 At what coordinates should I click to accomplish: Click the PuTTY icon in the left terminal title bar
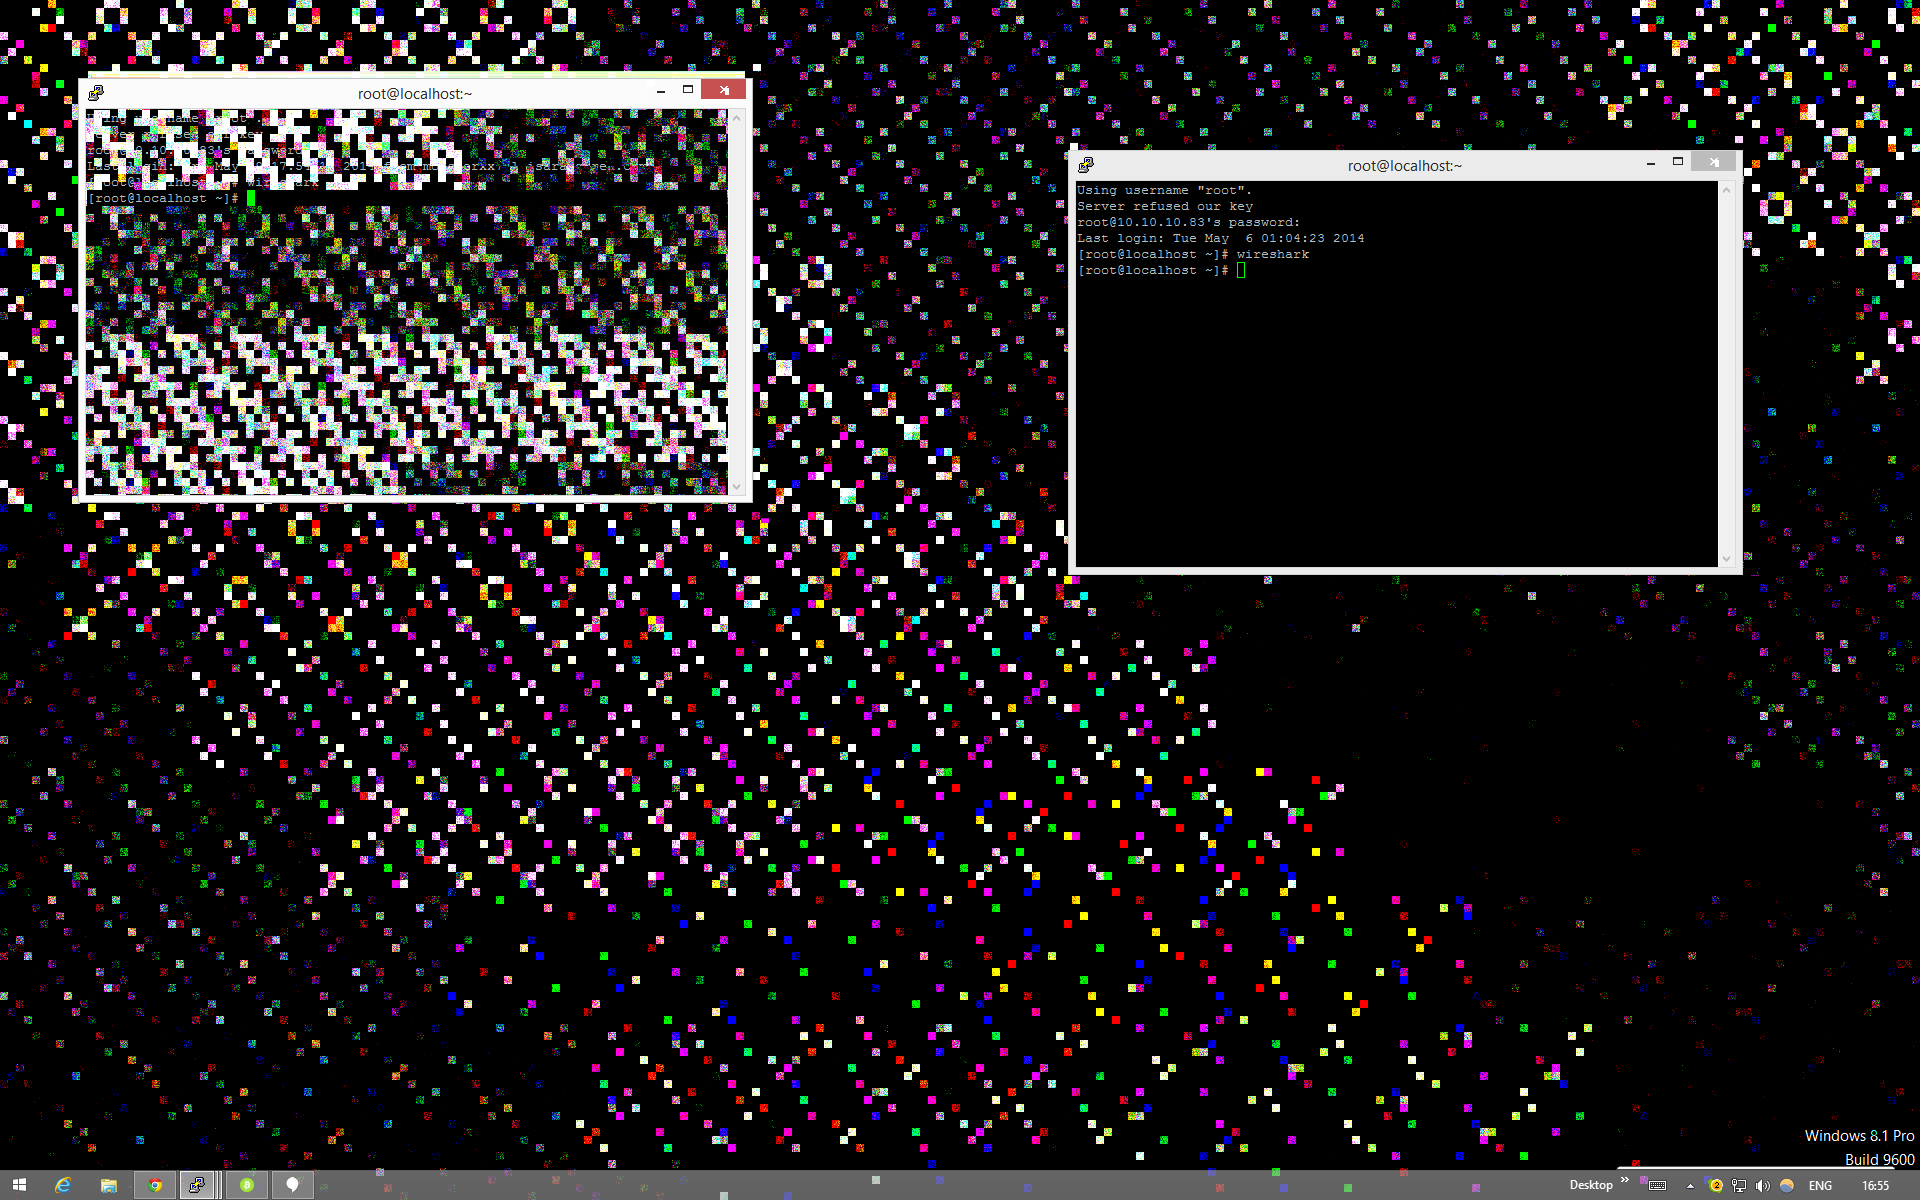point(96,93)
